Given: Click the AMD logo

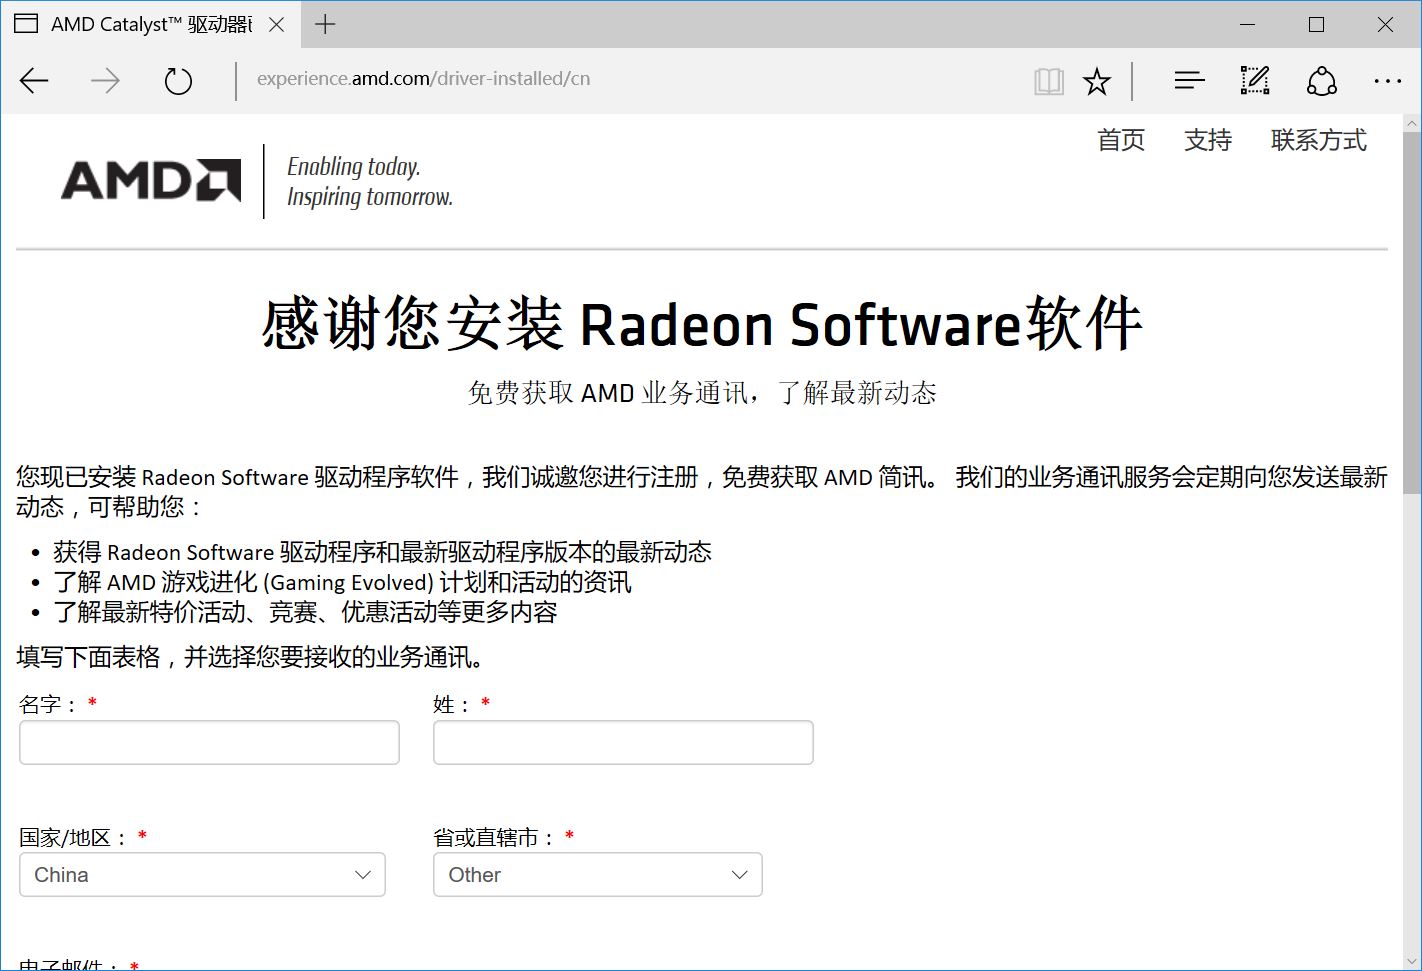Looking at the screenshot, I should point(151,181).
